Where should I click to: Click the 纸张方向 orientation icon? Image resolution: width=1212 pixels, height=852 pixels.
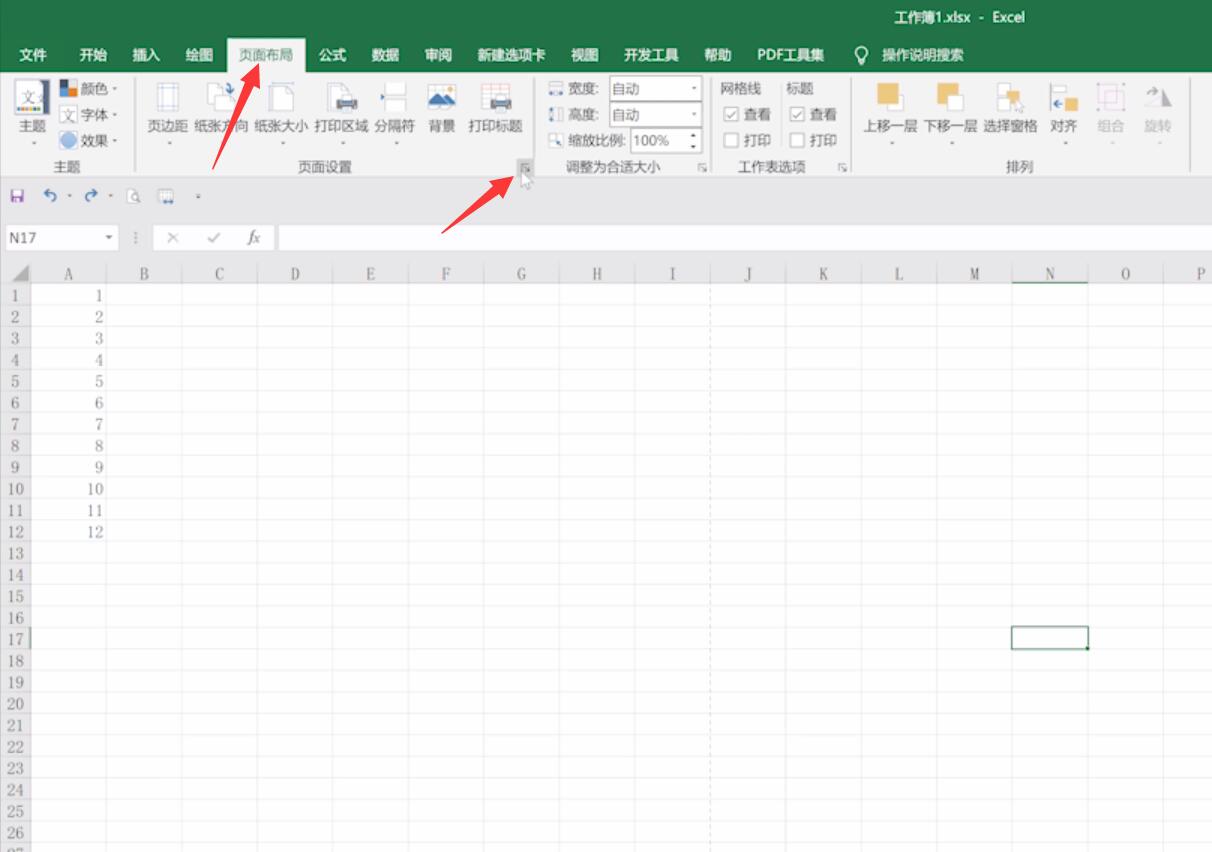pyautogui.click(x=221, y=98)
